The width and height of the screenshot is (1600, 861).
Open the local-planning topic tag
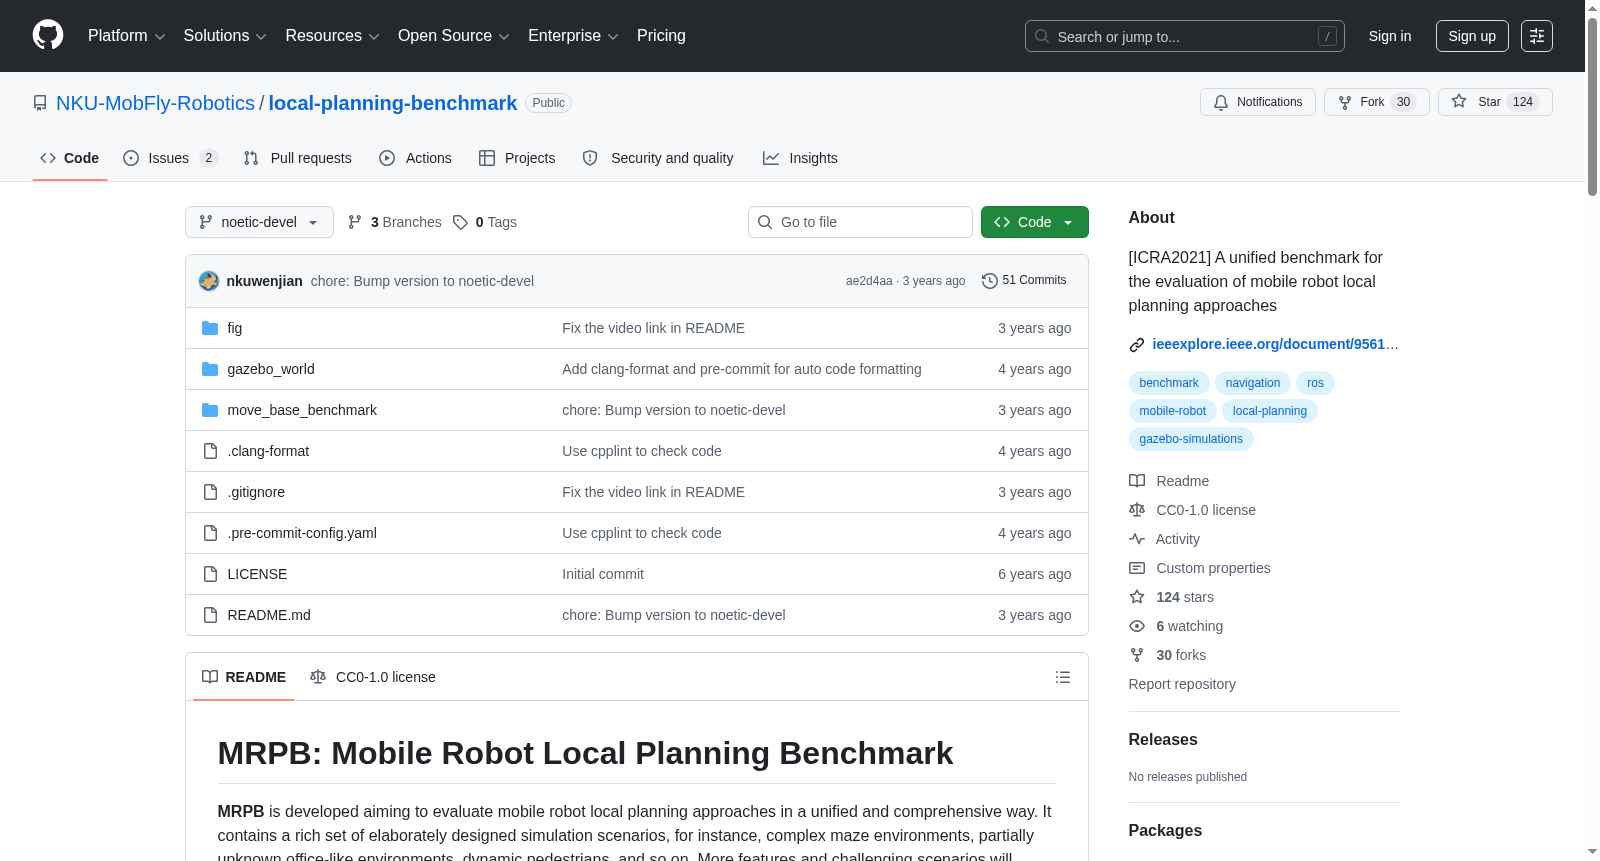pyautogui.click(x=1270, y=411)
